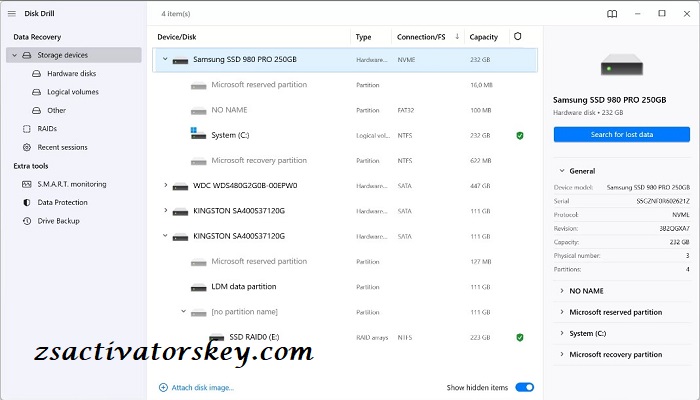This screenshot has height=400, width=700.
Task: Click the NVME connection cell
Action: pyautogui.click(x=406, y=60)
